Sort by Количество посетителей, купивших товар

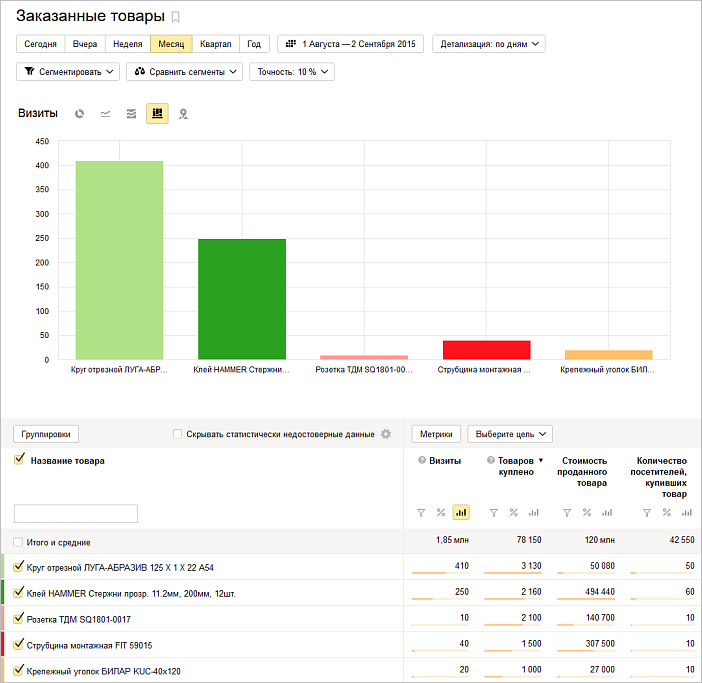(658, 477)
